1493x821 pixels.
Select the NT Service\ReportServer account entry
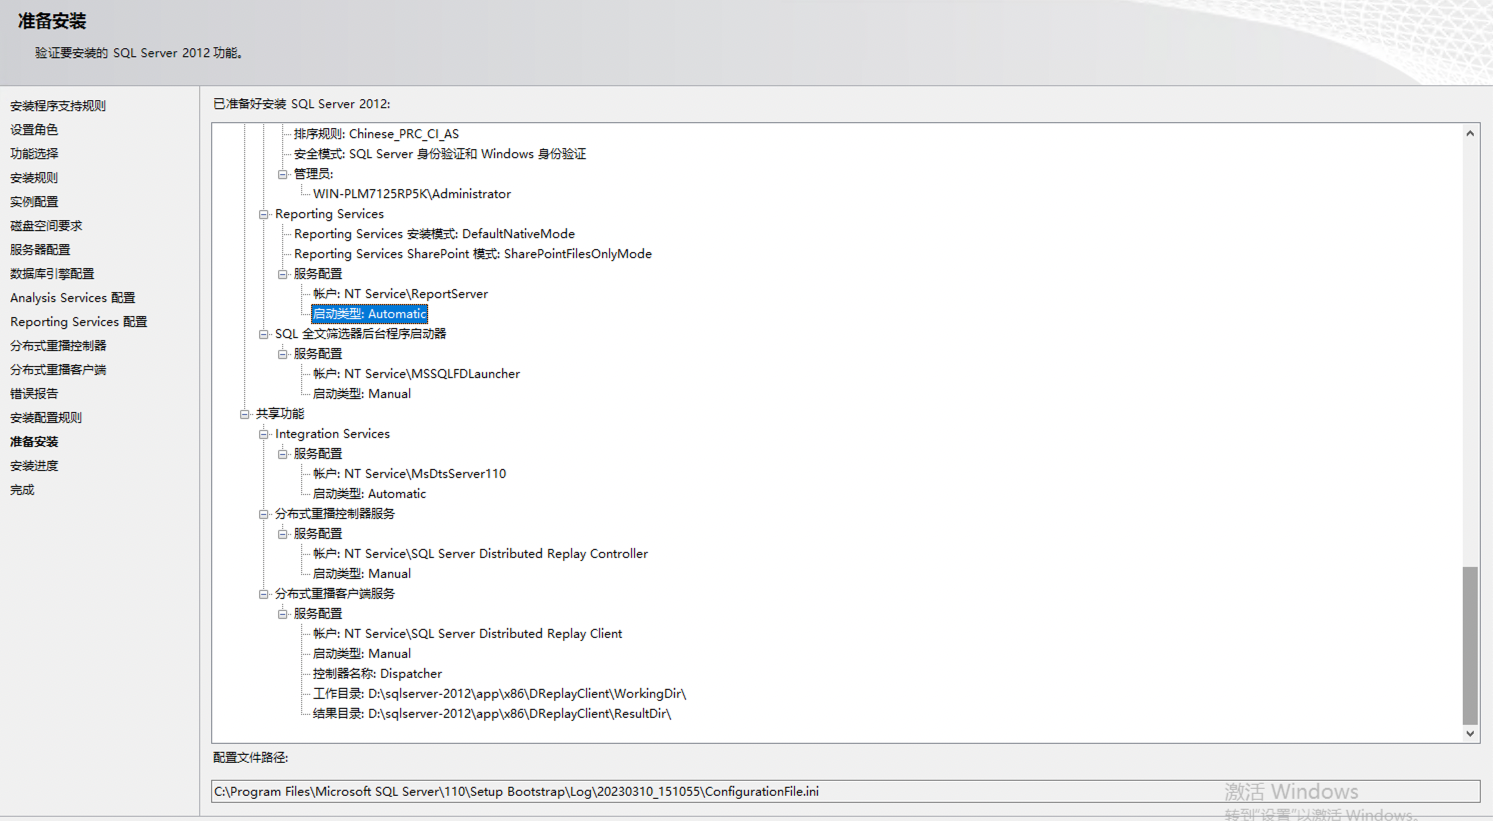click(400, 294)
